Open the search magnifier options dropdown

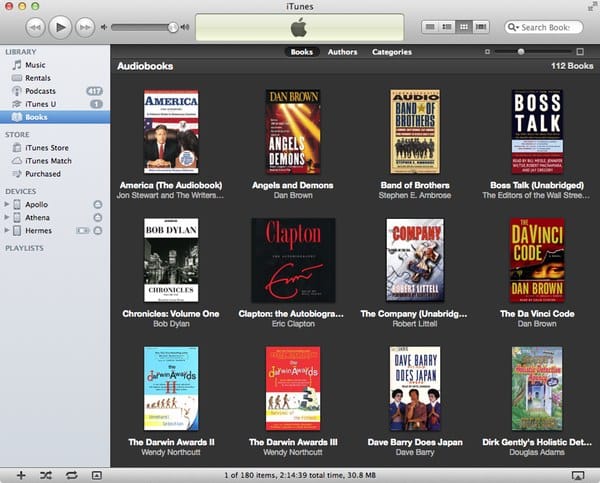pyautogui.click(x=513, y=27)
